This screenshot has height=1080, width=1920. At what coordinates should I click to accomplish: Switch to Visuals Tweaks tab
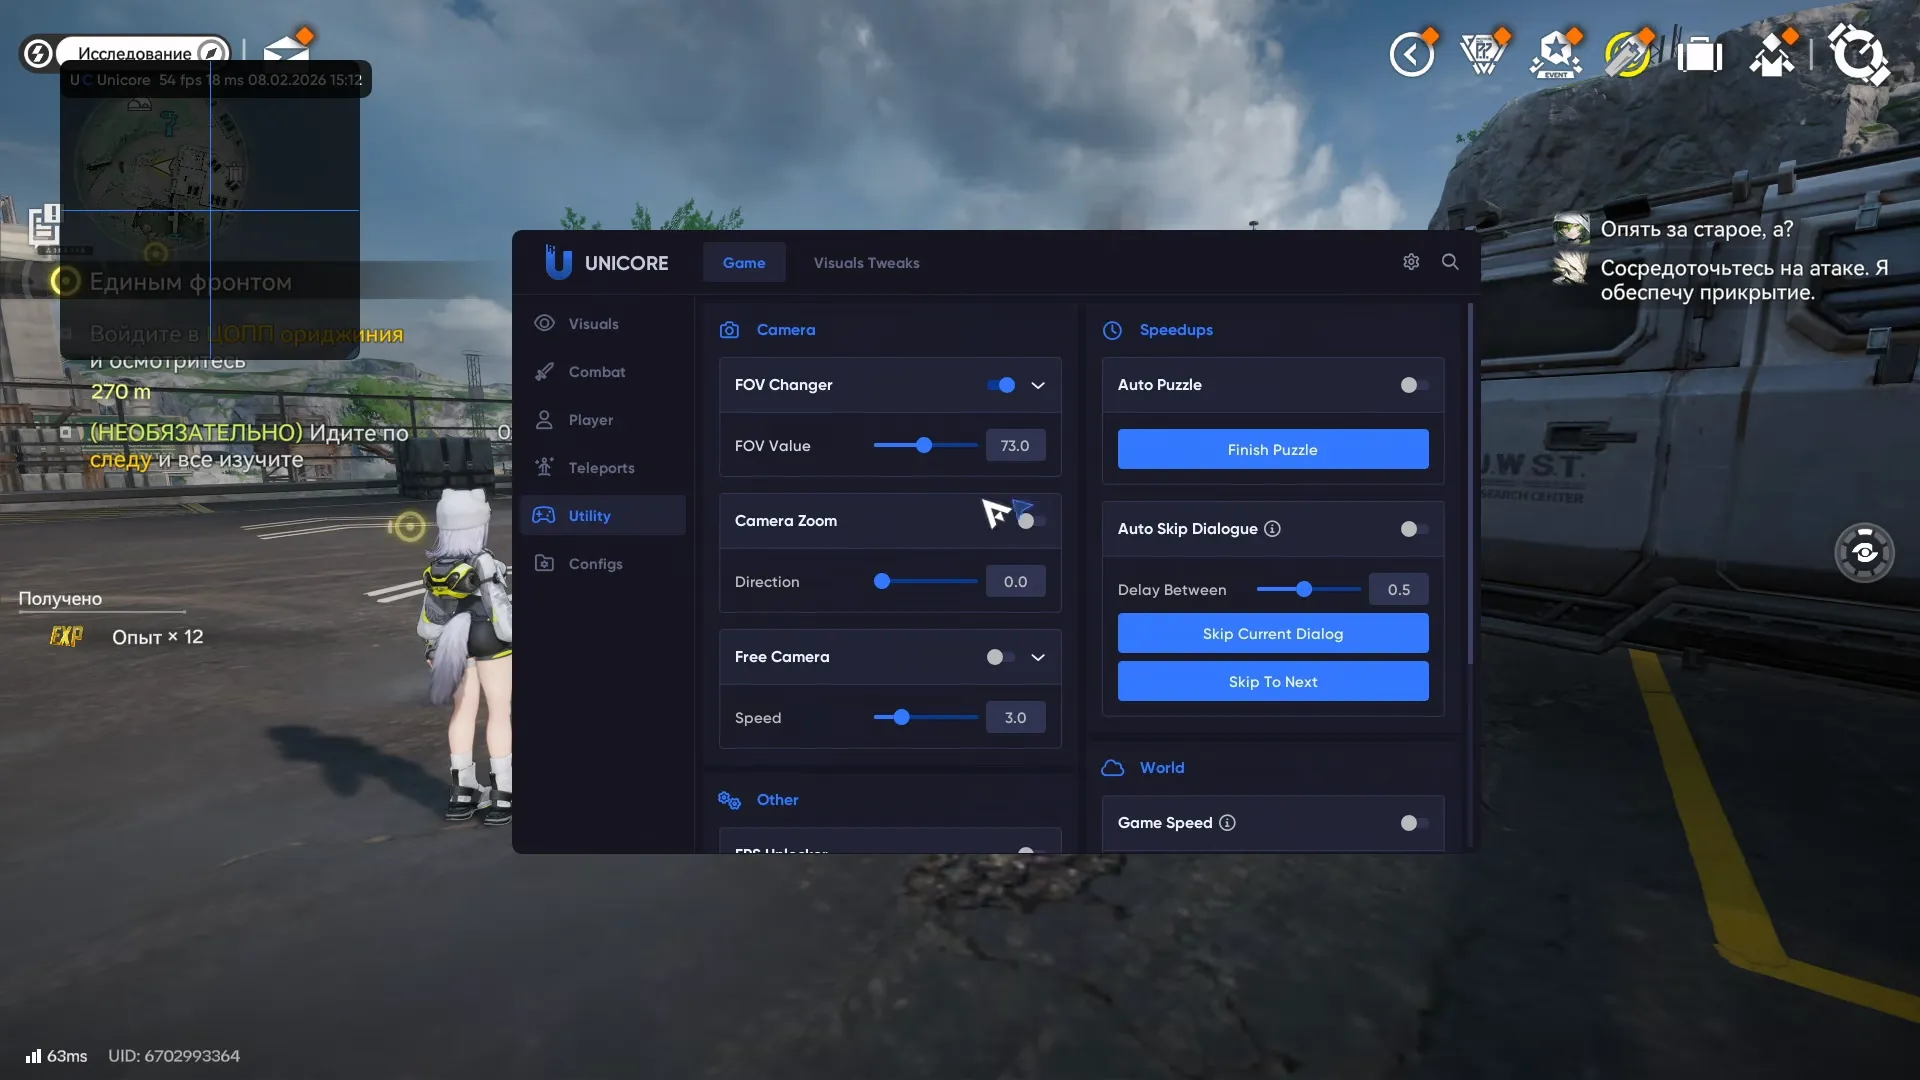click(x=866, y=263)
